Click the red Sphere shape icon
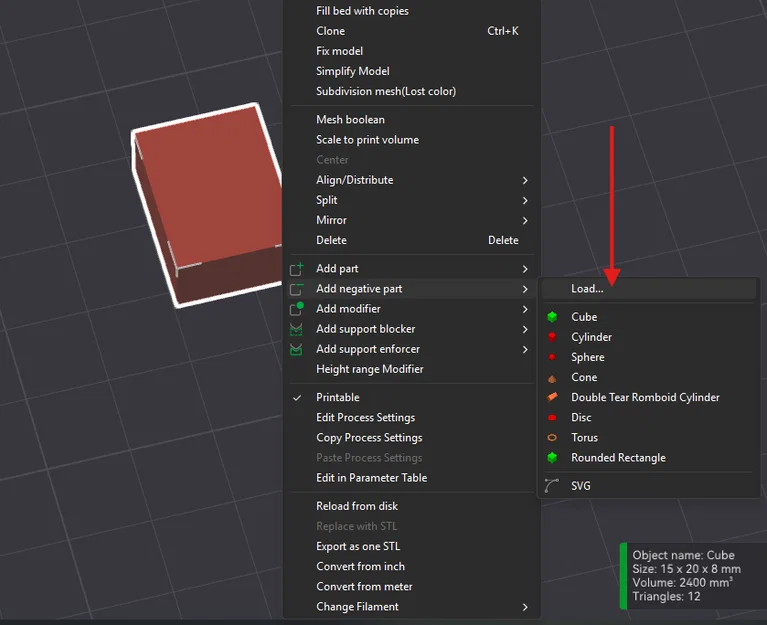 pos(552,357)
